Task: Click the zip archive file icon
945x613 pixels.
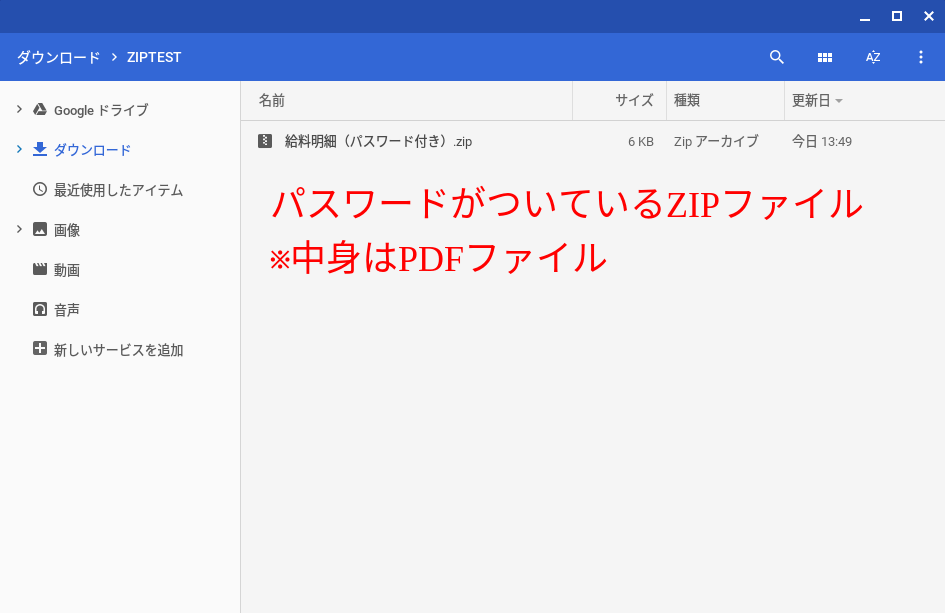Action: [265, 141]
